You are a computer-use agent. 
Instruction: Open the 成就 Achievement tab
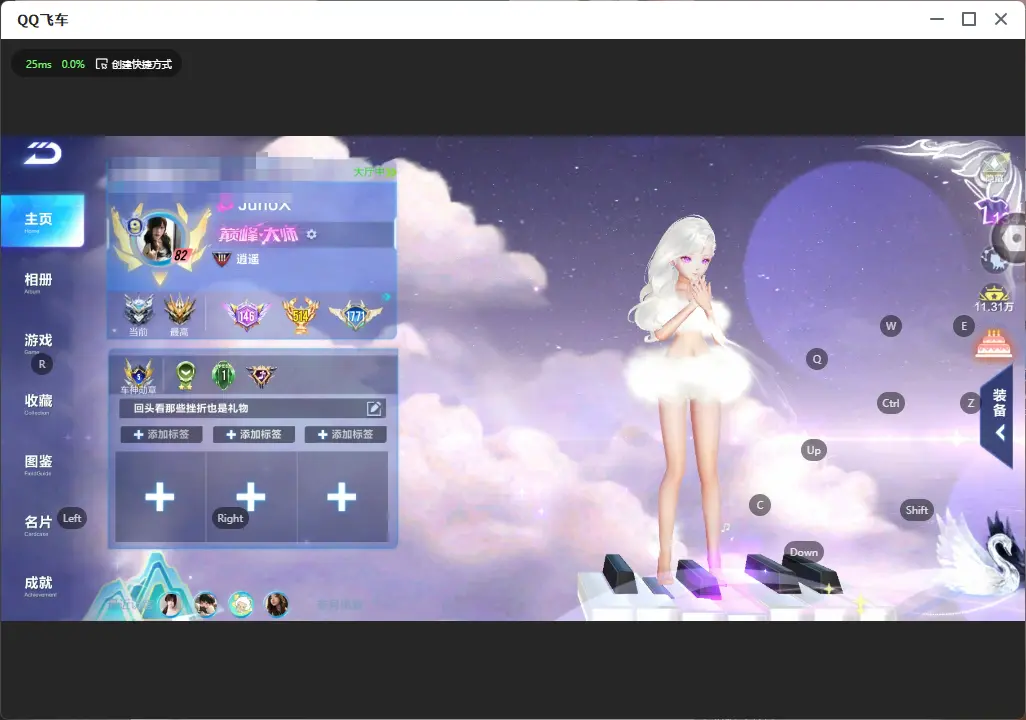[x=39, y=585]
